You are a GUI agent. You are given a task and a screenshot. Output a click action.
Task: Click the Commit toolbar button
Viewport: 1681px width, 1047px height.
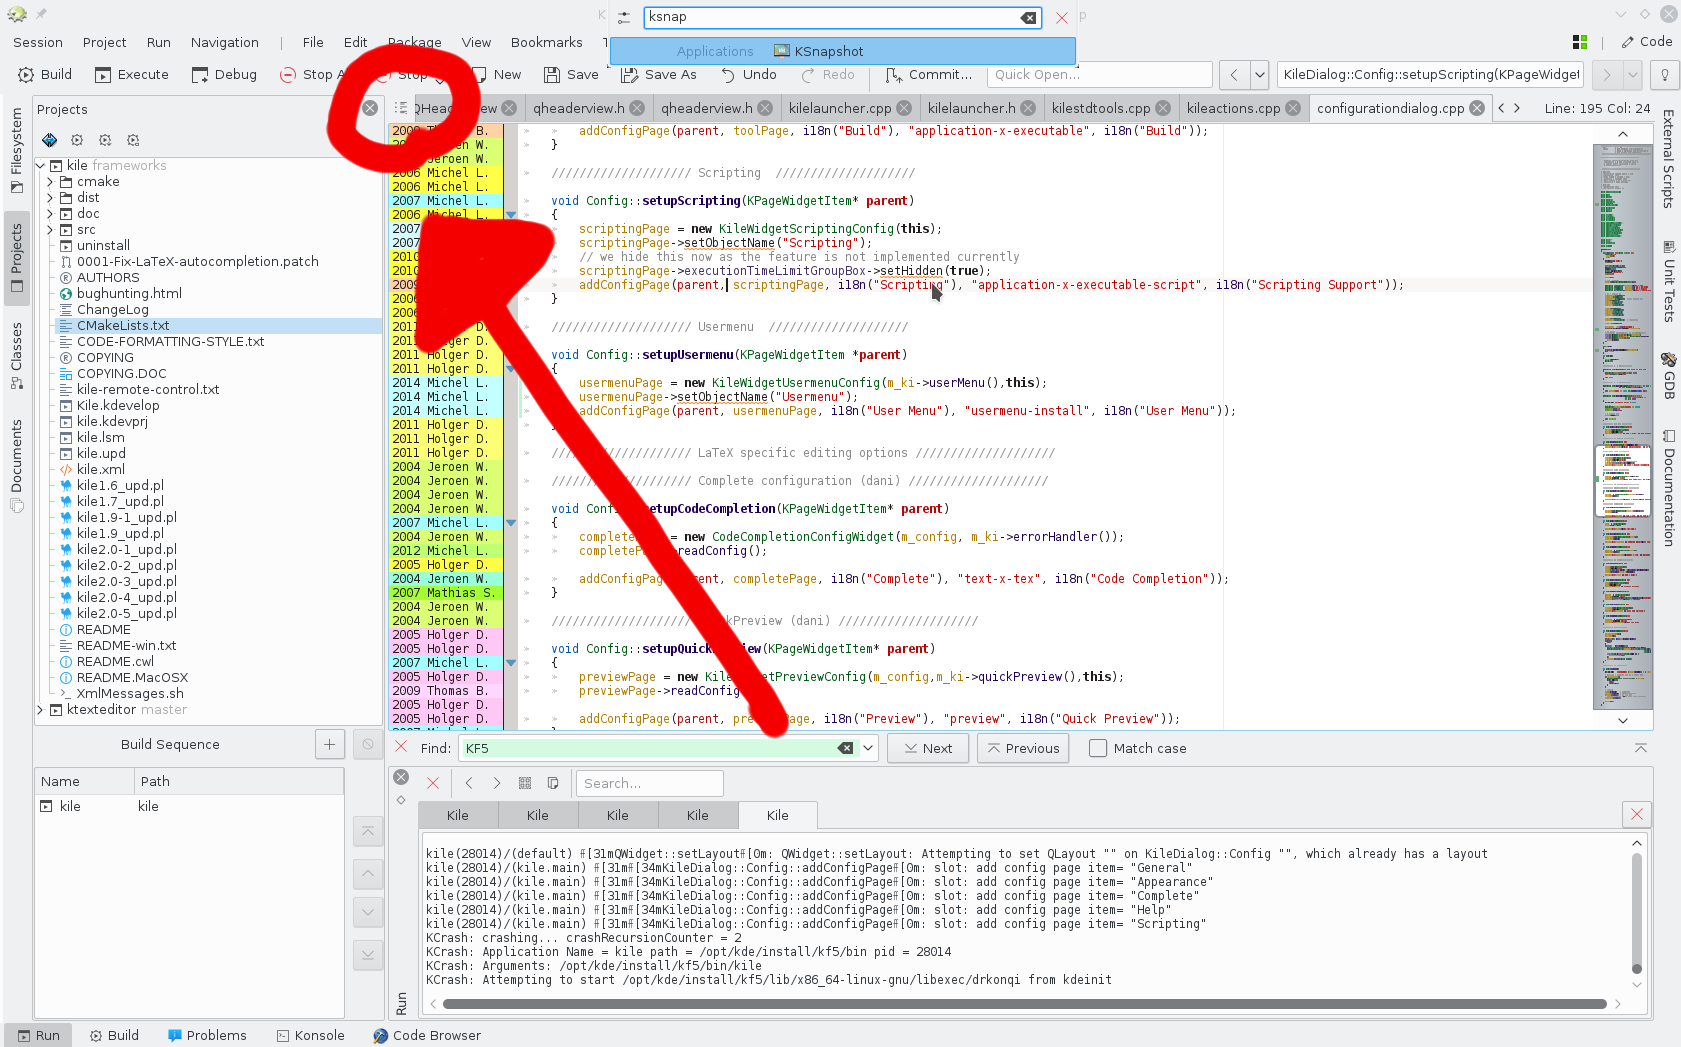pyautogui.click(x=928, y=74)
